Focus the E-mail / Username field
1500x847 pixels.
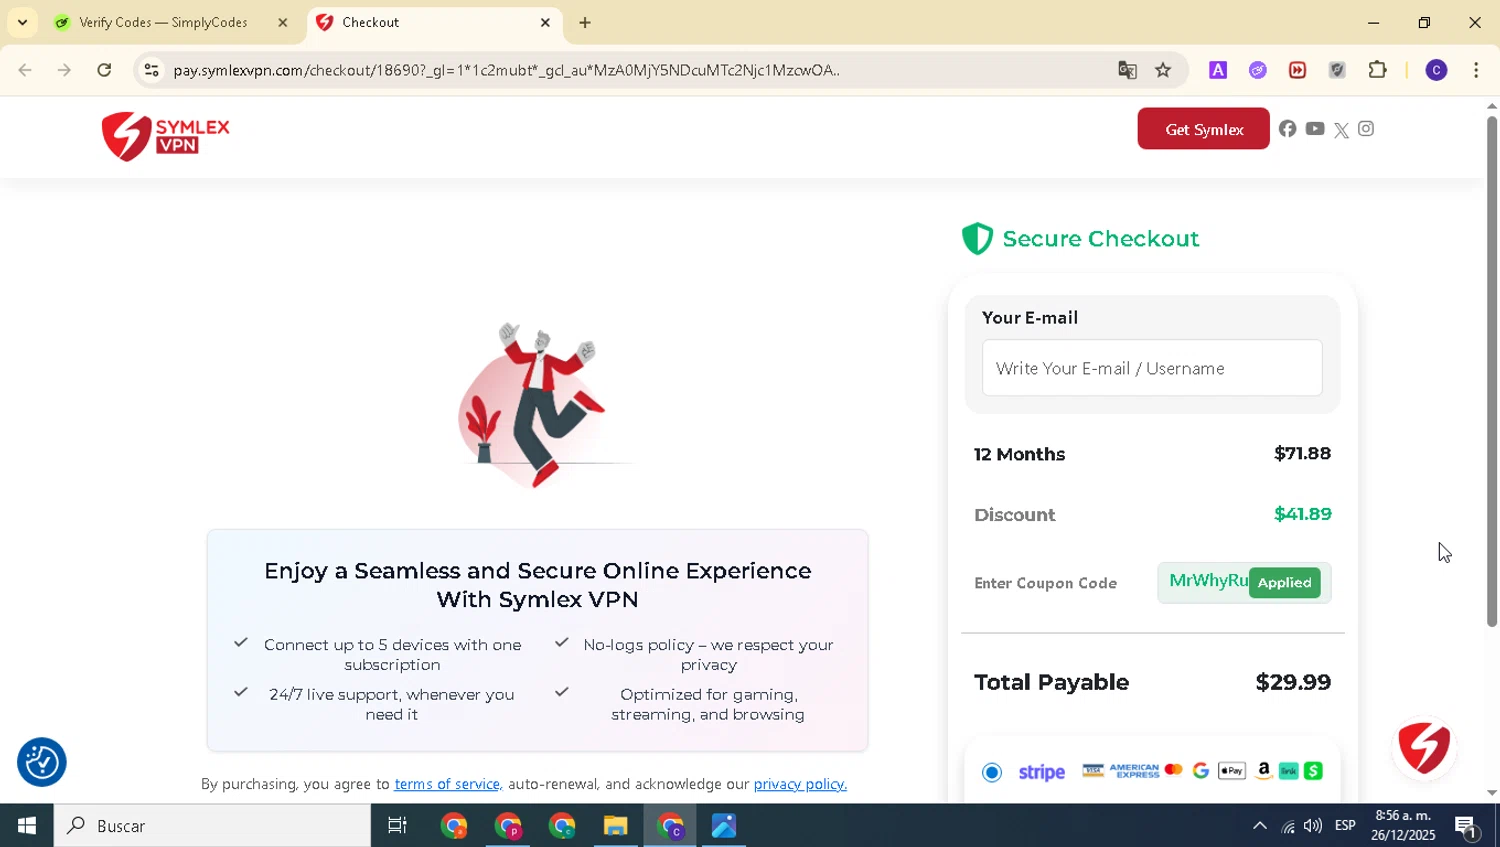[1152, 368]
